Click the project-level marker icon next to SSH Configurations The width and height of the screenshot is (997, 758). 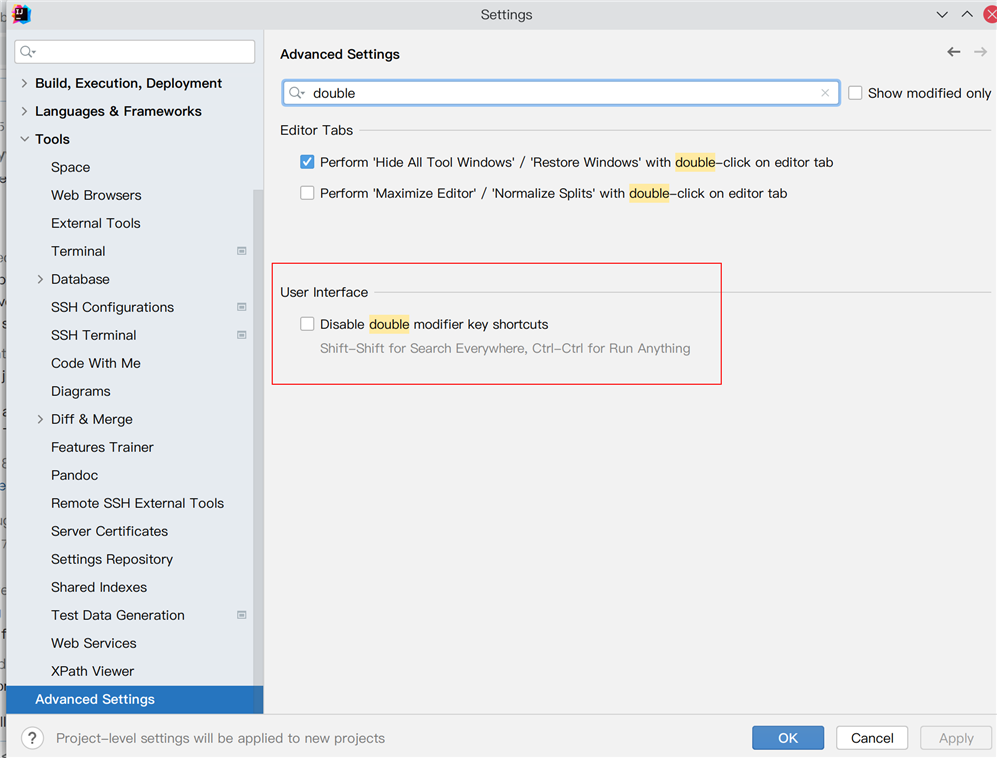click(x=242, y=307)
